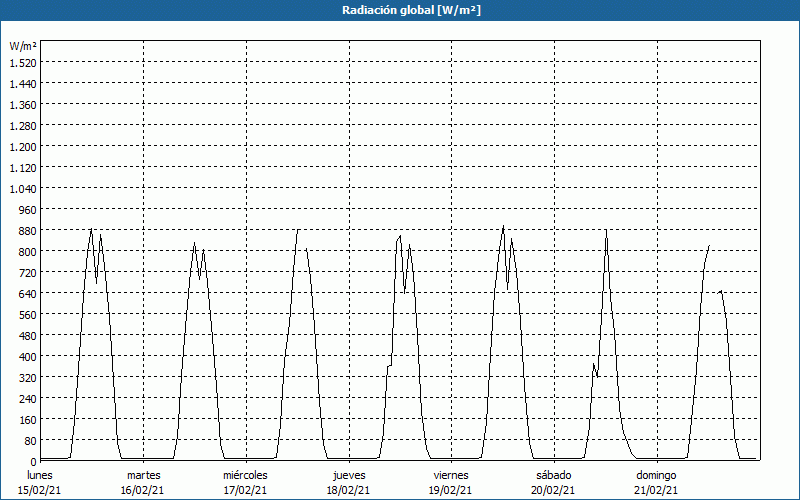Click the y-axis value '320'

pos(28,378)
